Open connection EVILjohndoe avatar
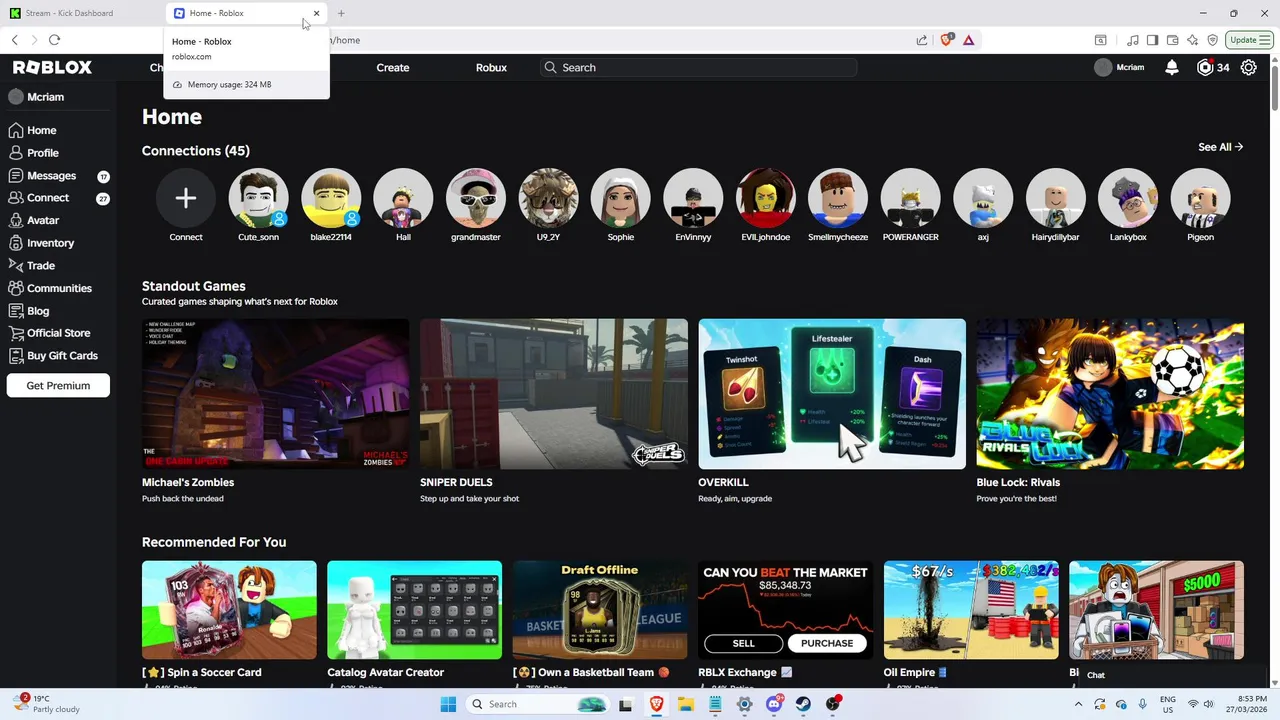The height and width of the screenshot is (720, 1280). click(766, 198)
